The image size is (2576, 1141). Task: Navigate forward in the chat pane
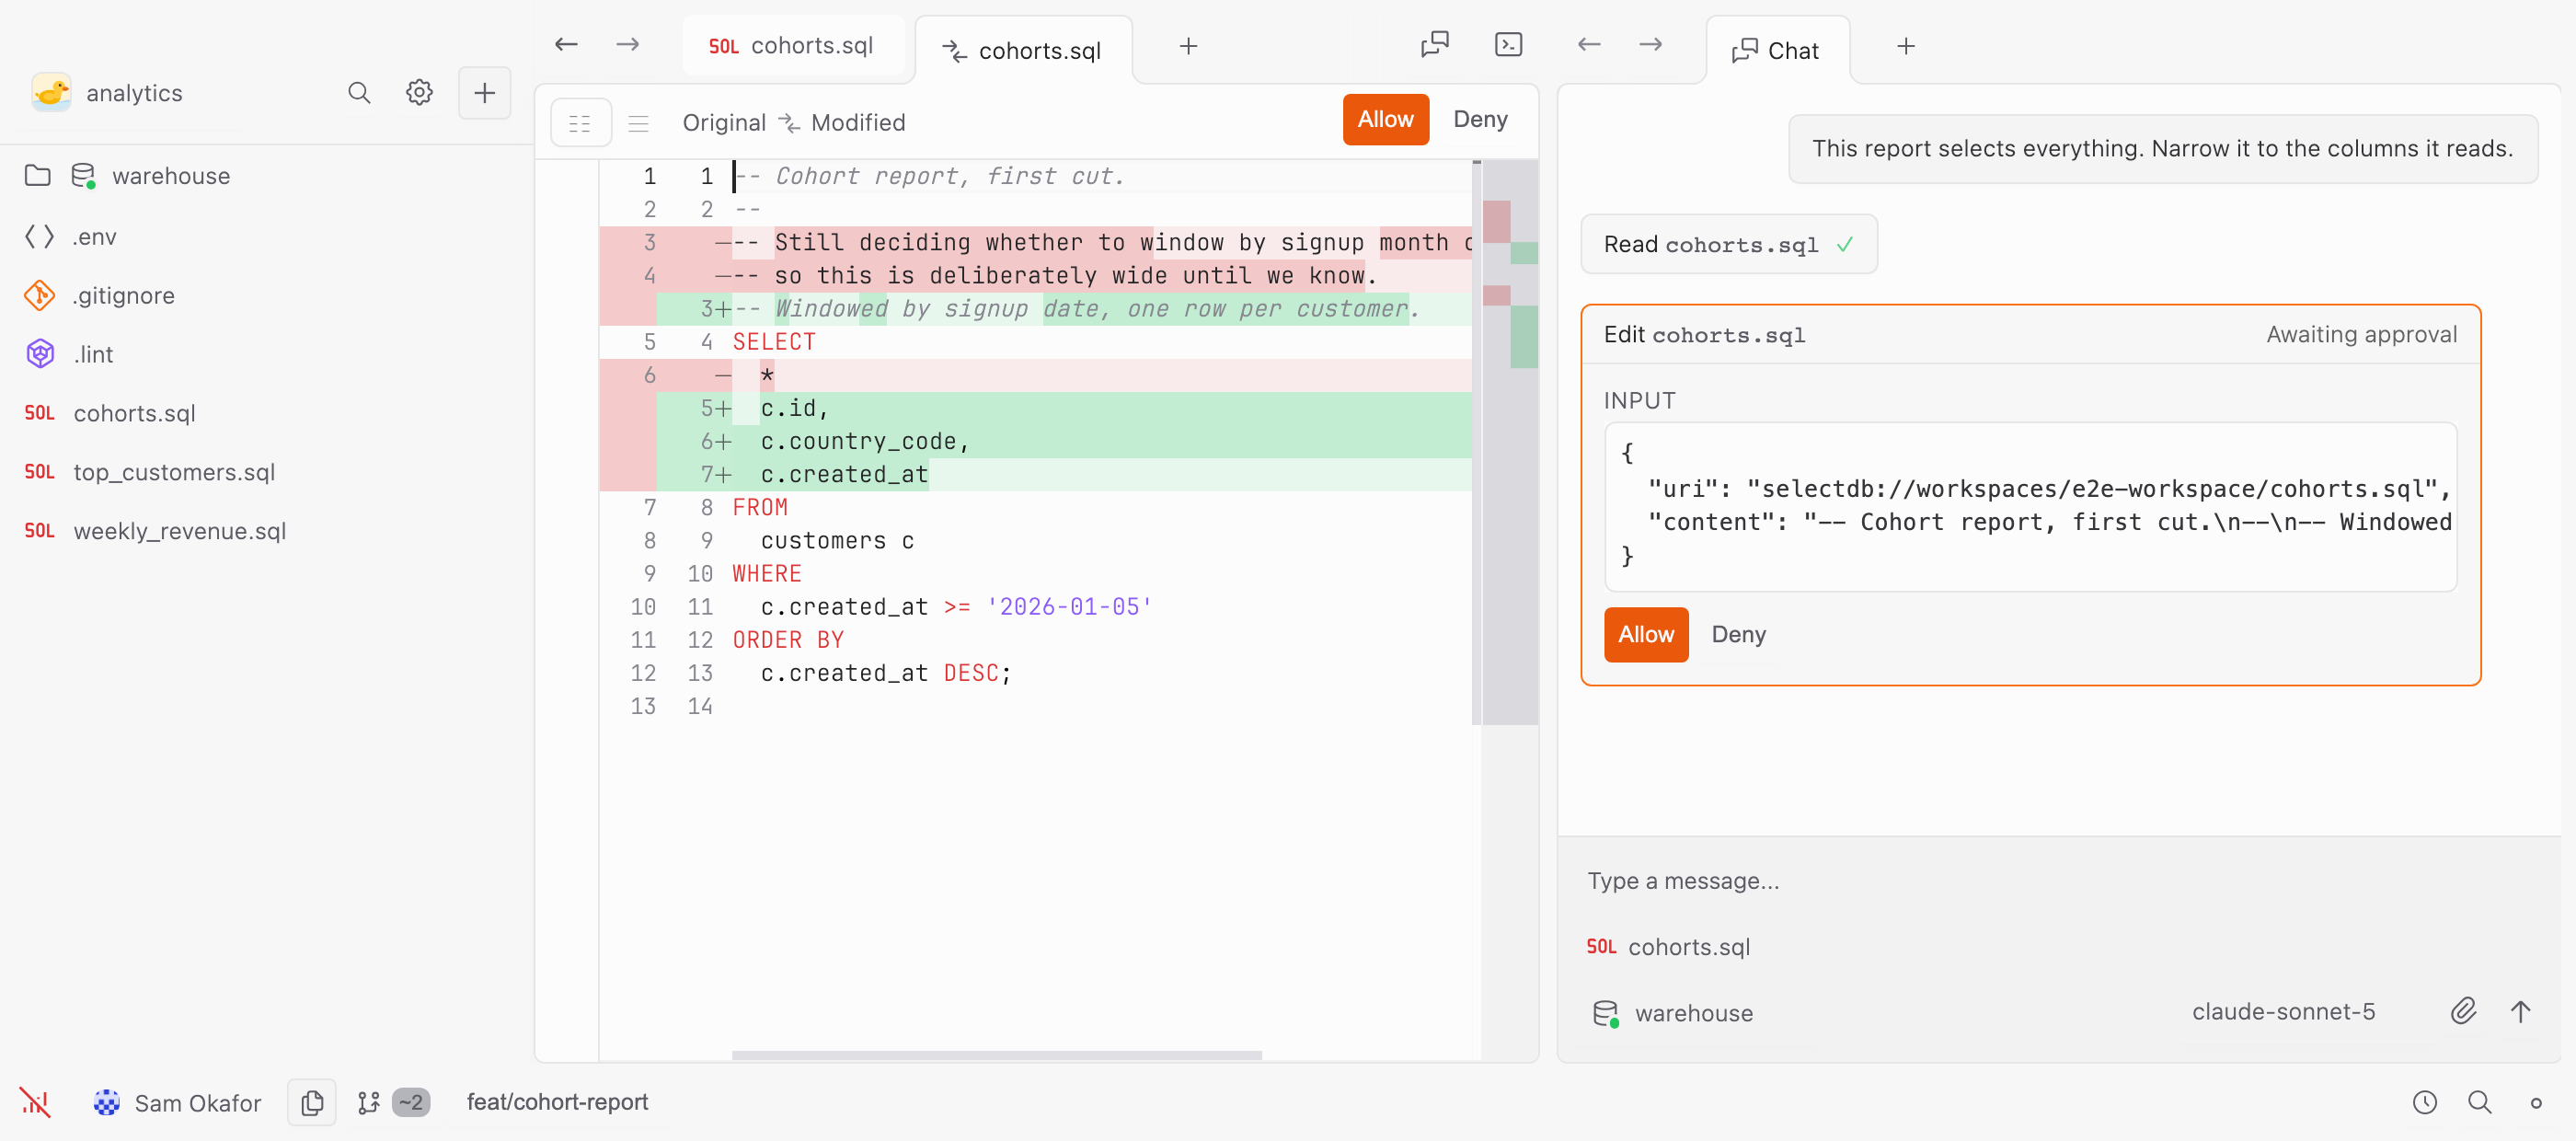coord(1650,45)
